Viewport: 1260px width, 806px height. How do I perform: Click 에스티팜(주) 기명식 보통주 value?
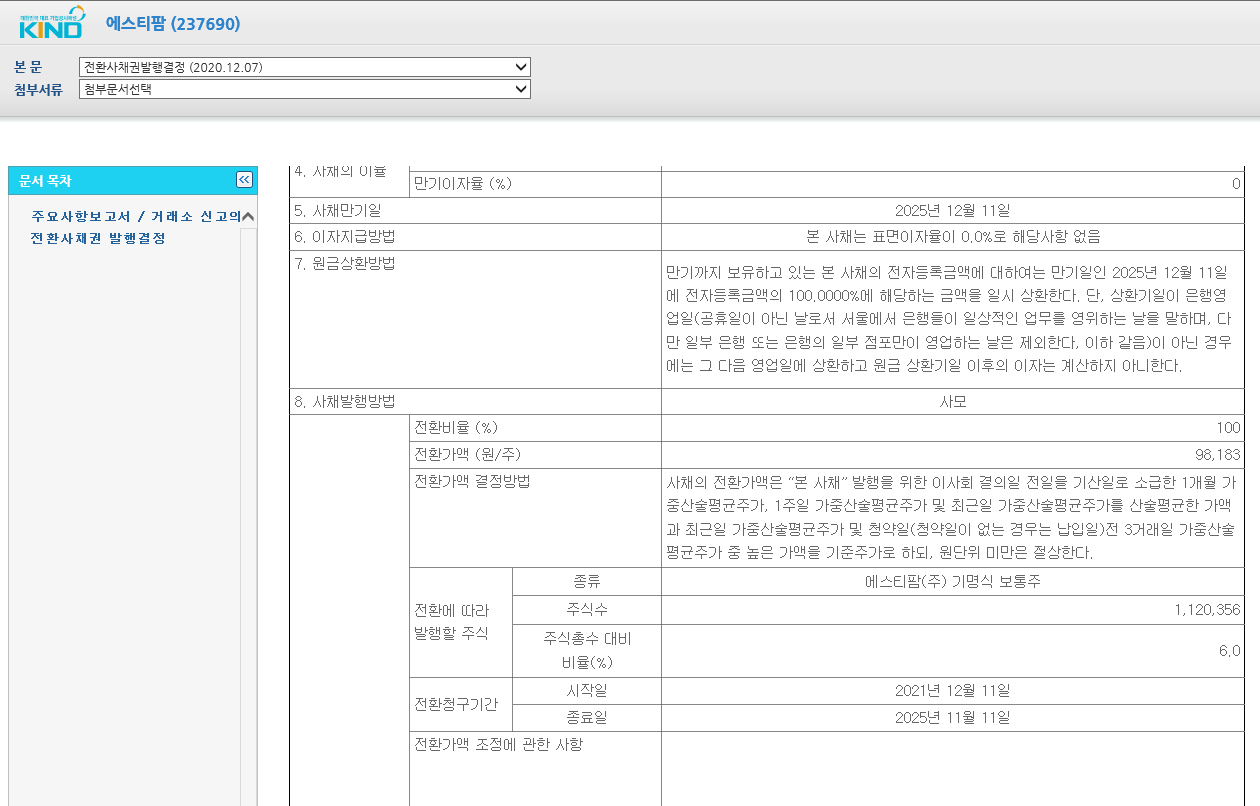point(952,582)
